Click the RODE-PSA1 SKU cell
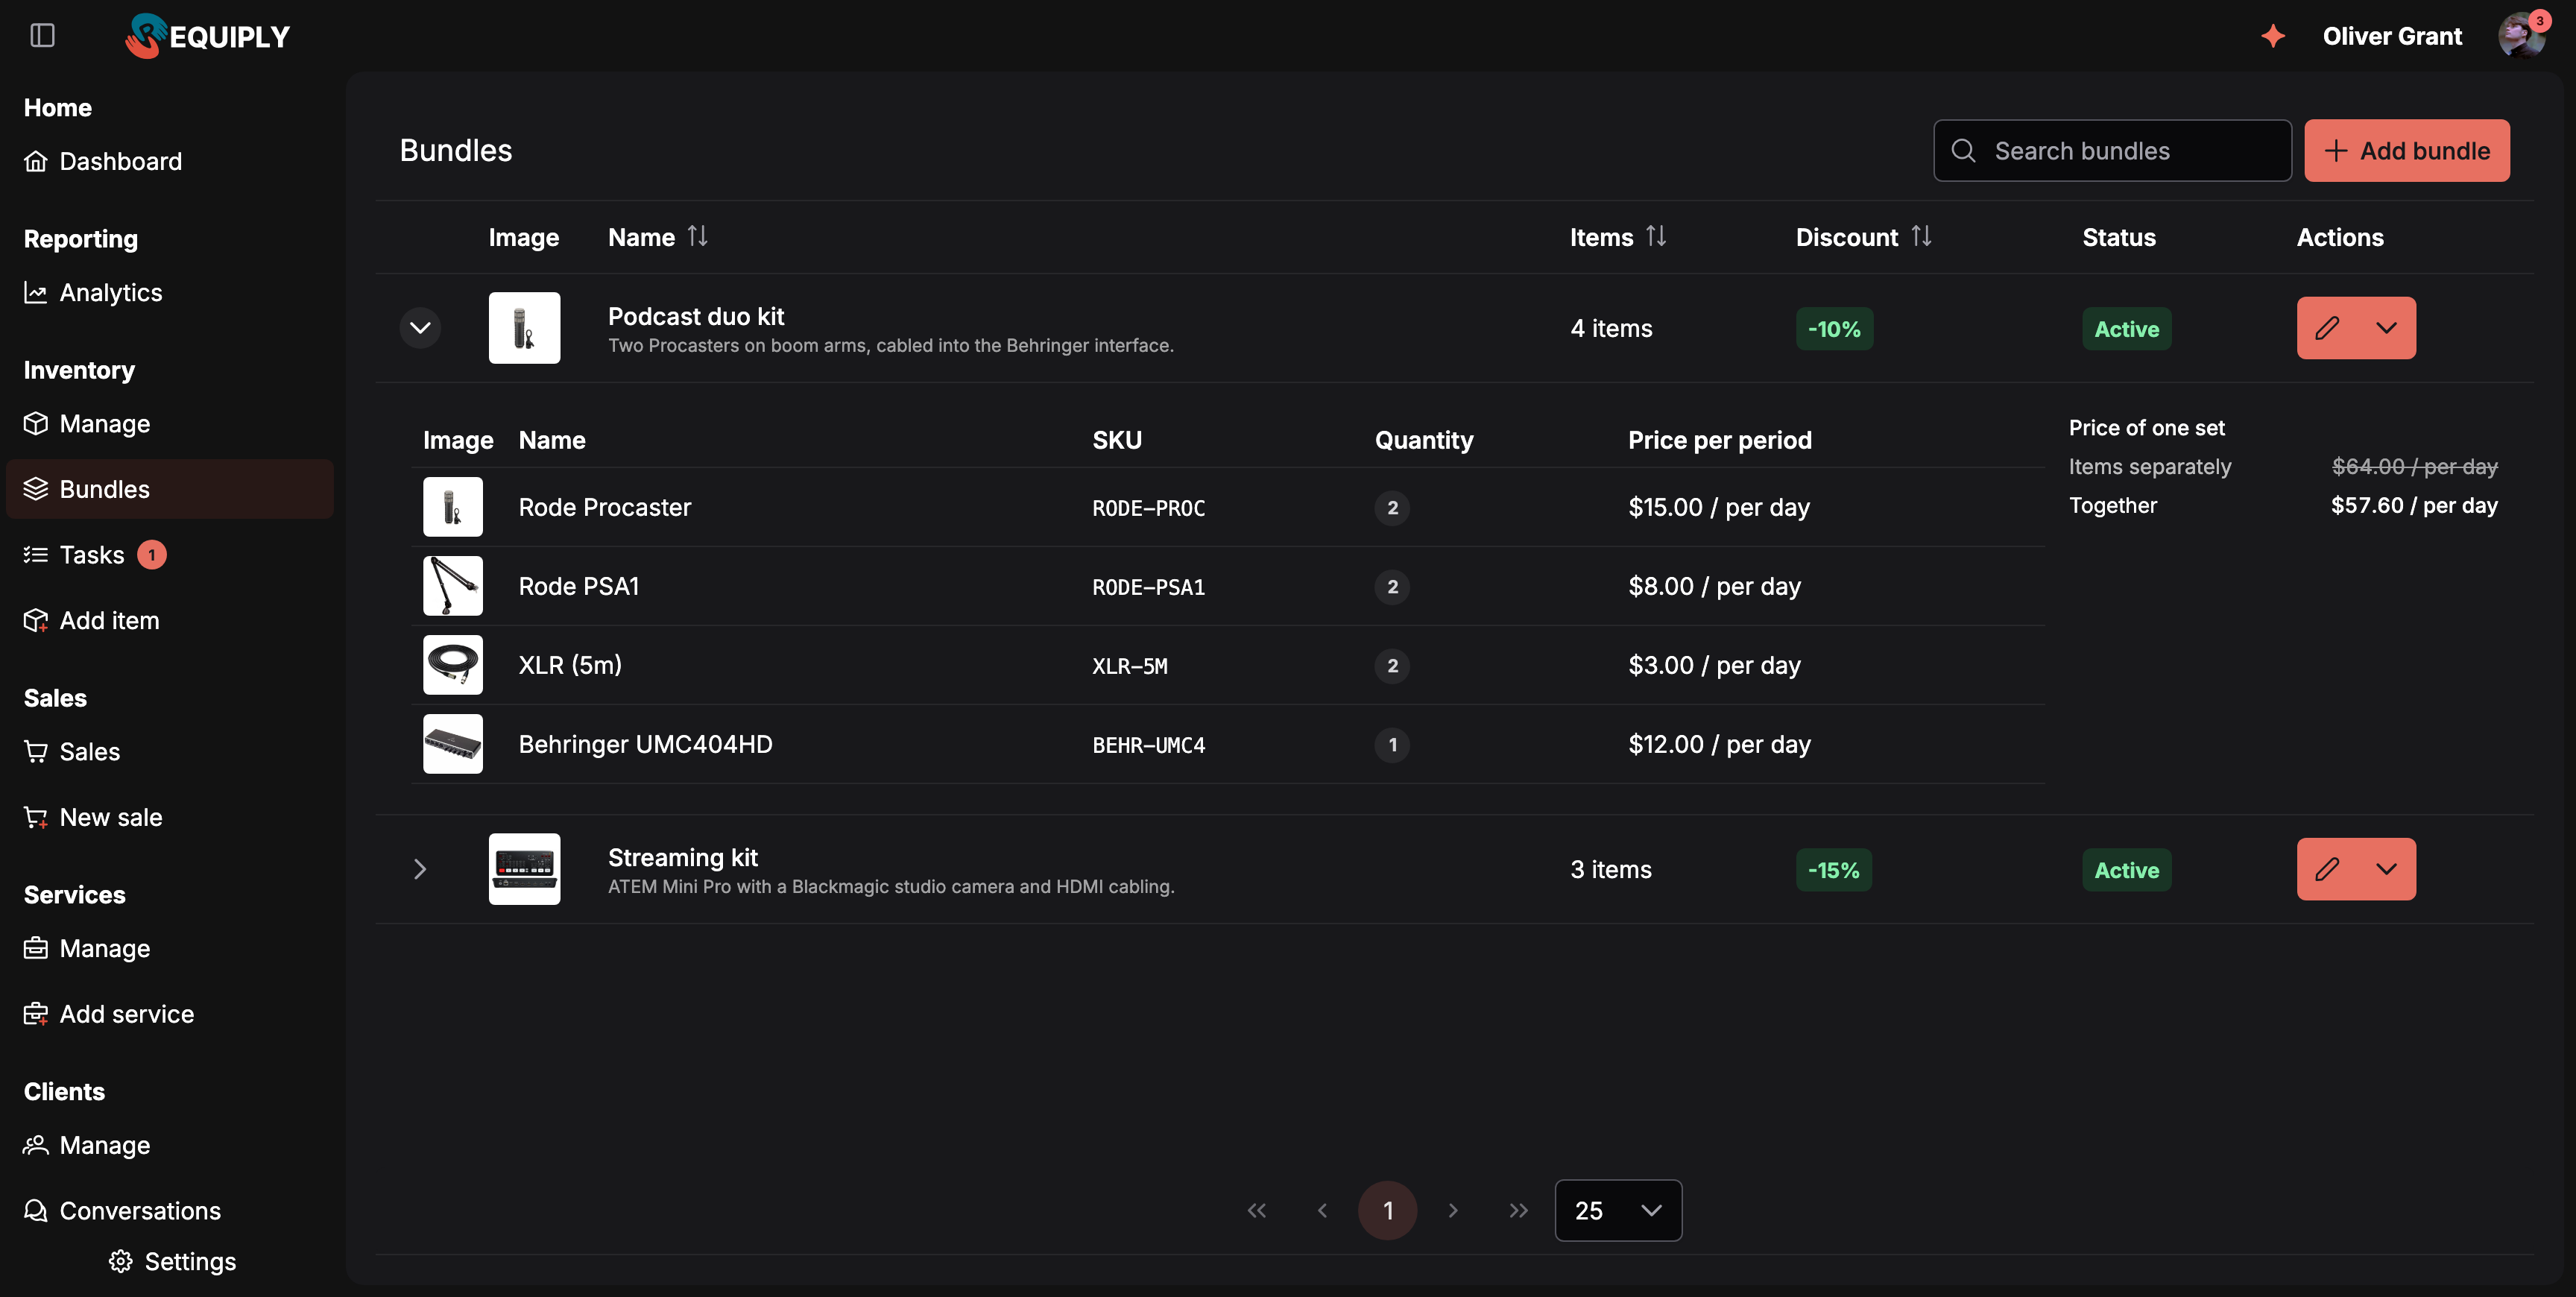 [x=1149, y=587]
